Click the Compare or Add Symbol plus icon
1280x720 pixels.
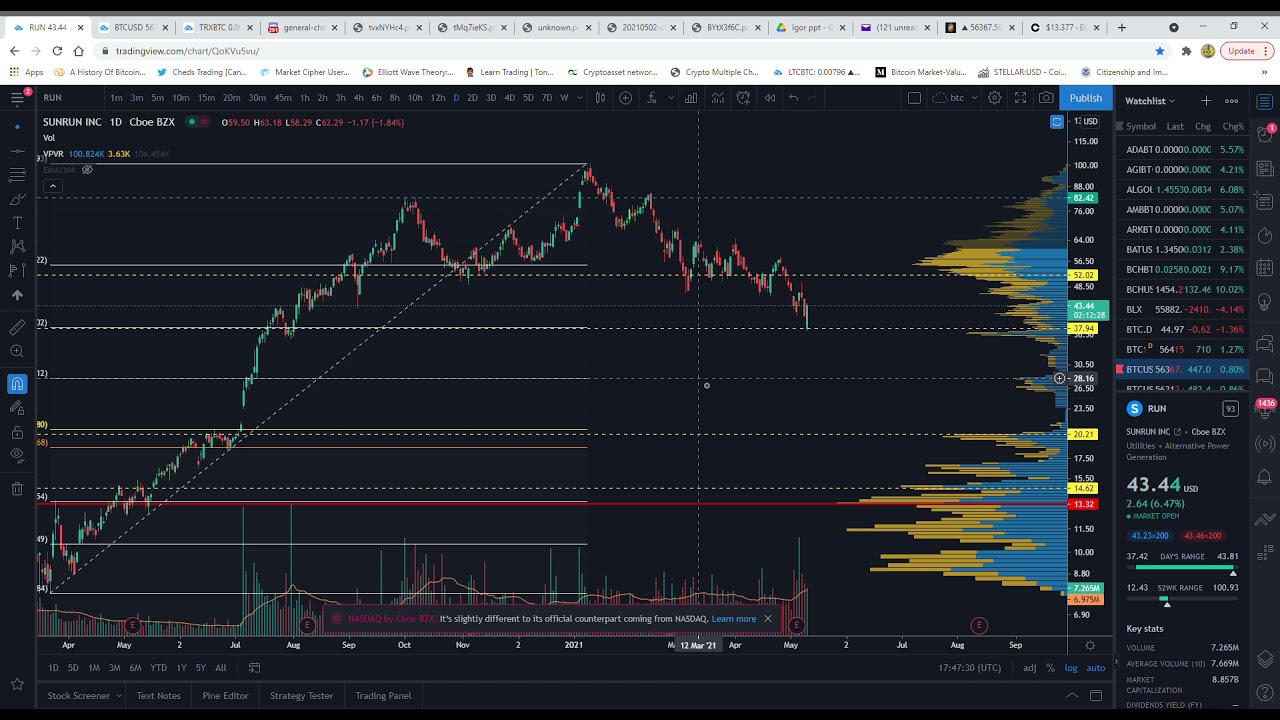626,98
